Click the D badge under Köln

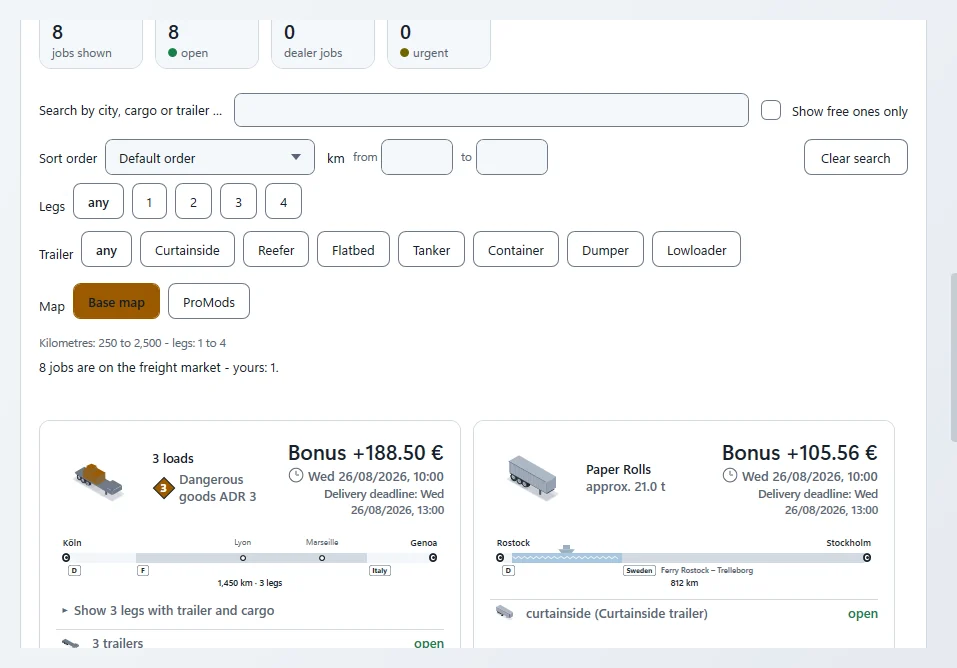pos(74,570)
